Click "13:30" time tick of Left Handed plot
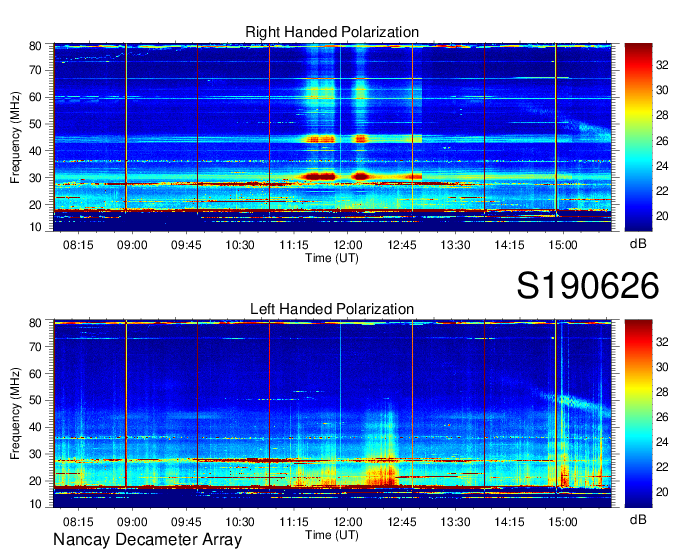 [455, 522]
